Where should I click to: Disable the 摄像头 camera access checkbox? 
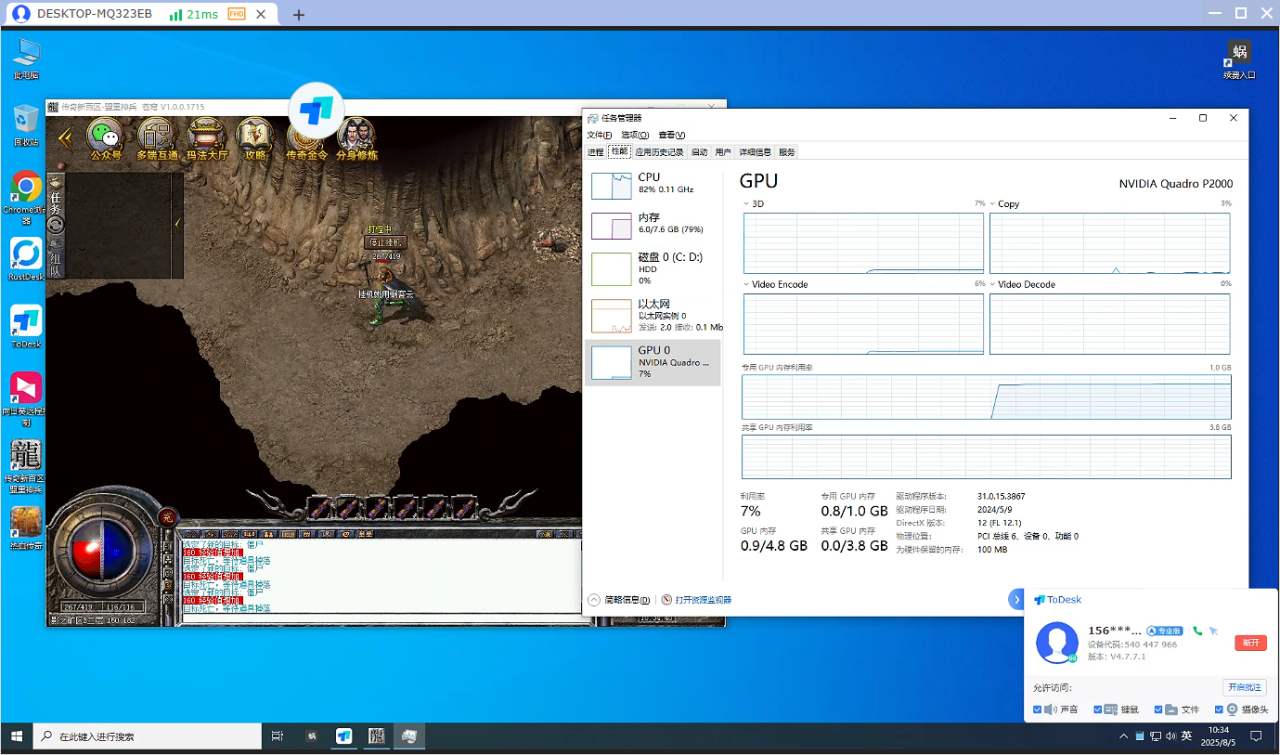pyautogui.click(x=1219, y=709)
